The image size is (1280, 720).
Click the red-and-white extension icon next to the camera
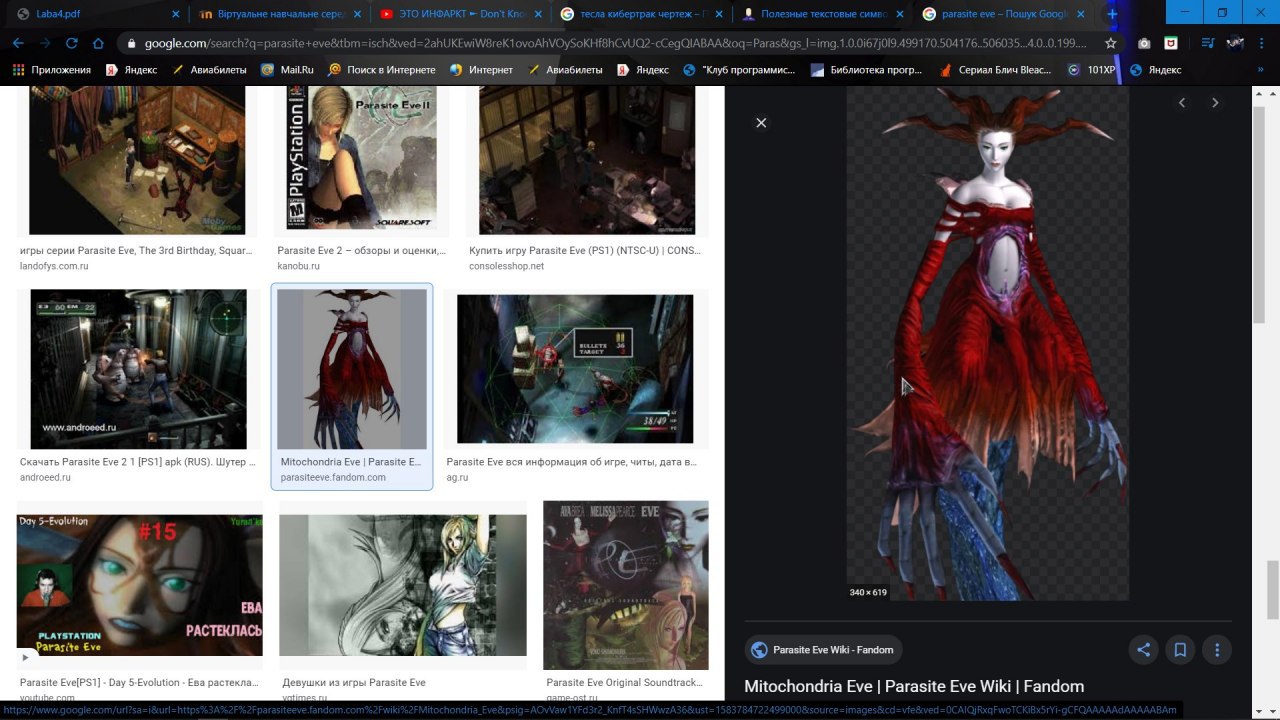pyautogui.click(x=1171, y=43)
